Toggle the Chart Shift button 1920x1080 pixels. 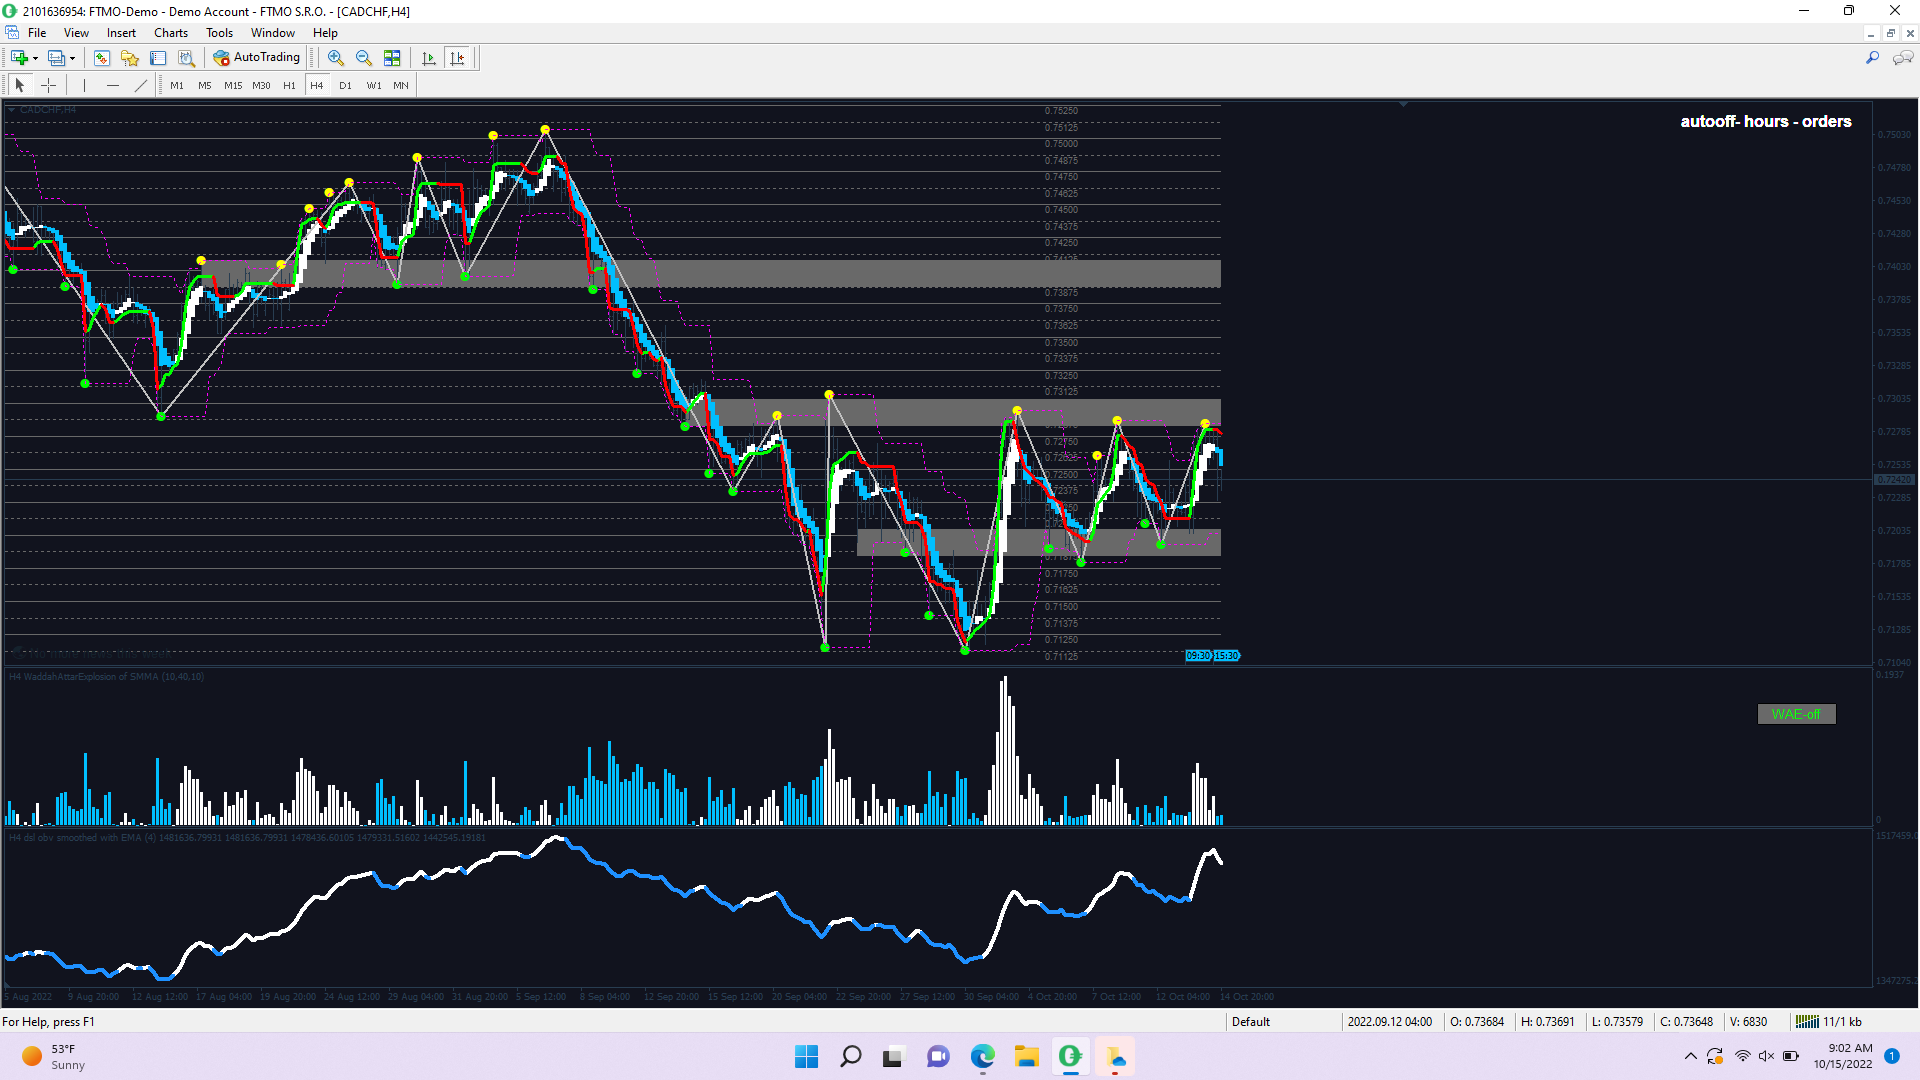click(458, 58)
